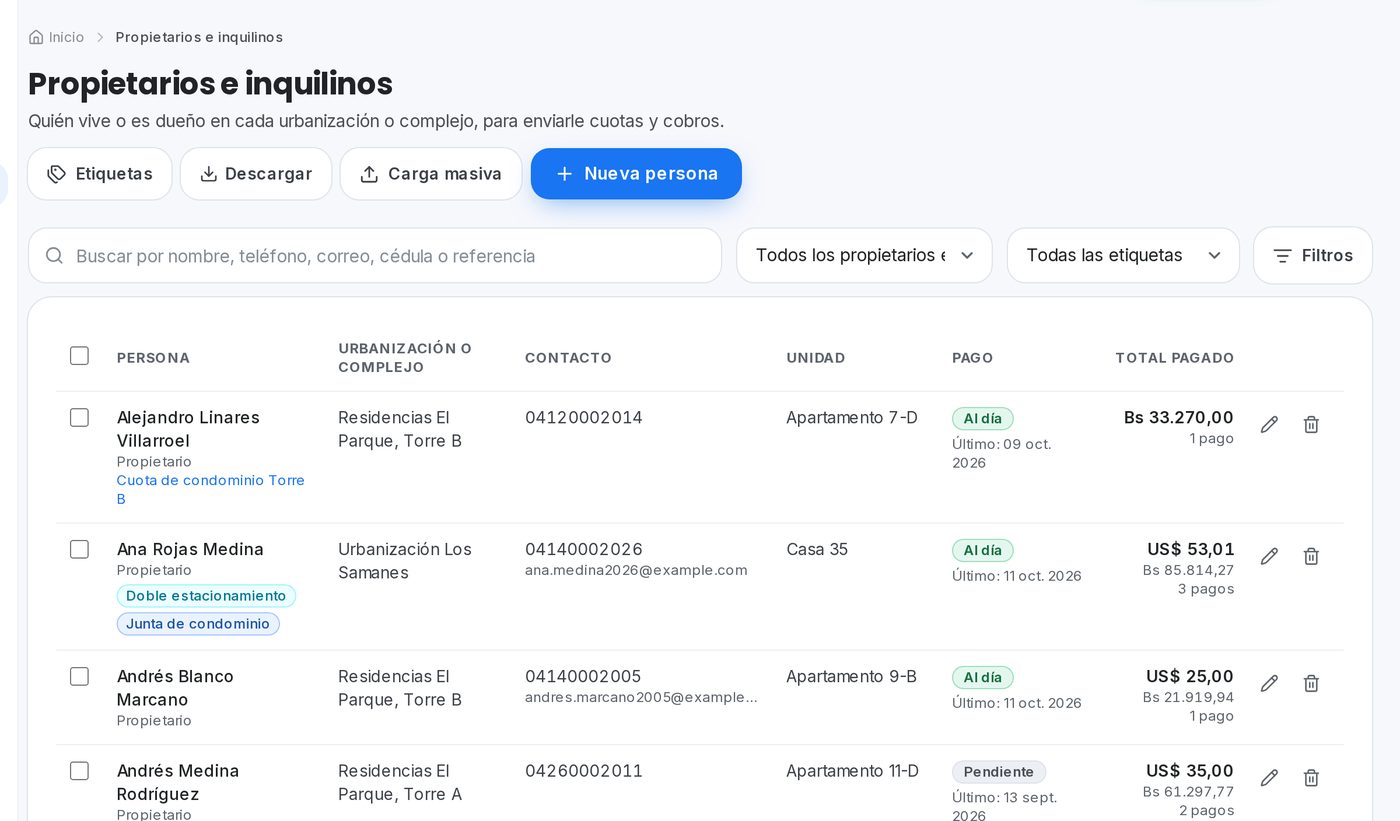Click the search magnifier icon
This screenshot has width=1400, height=821.
(x=54, y=256)
